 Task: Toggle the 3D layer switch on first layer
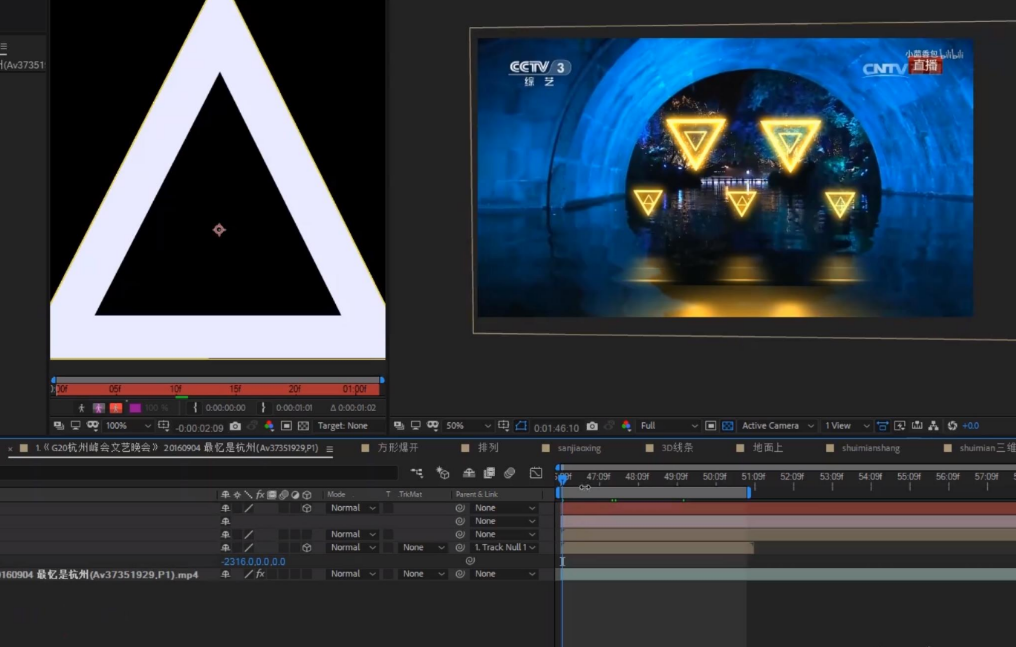[306, 508]
